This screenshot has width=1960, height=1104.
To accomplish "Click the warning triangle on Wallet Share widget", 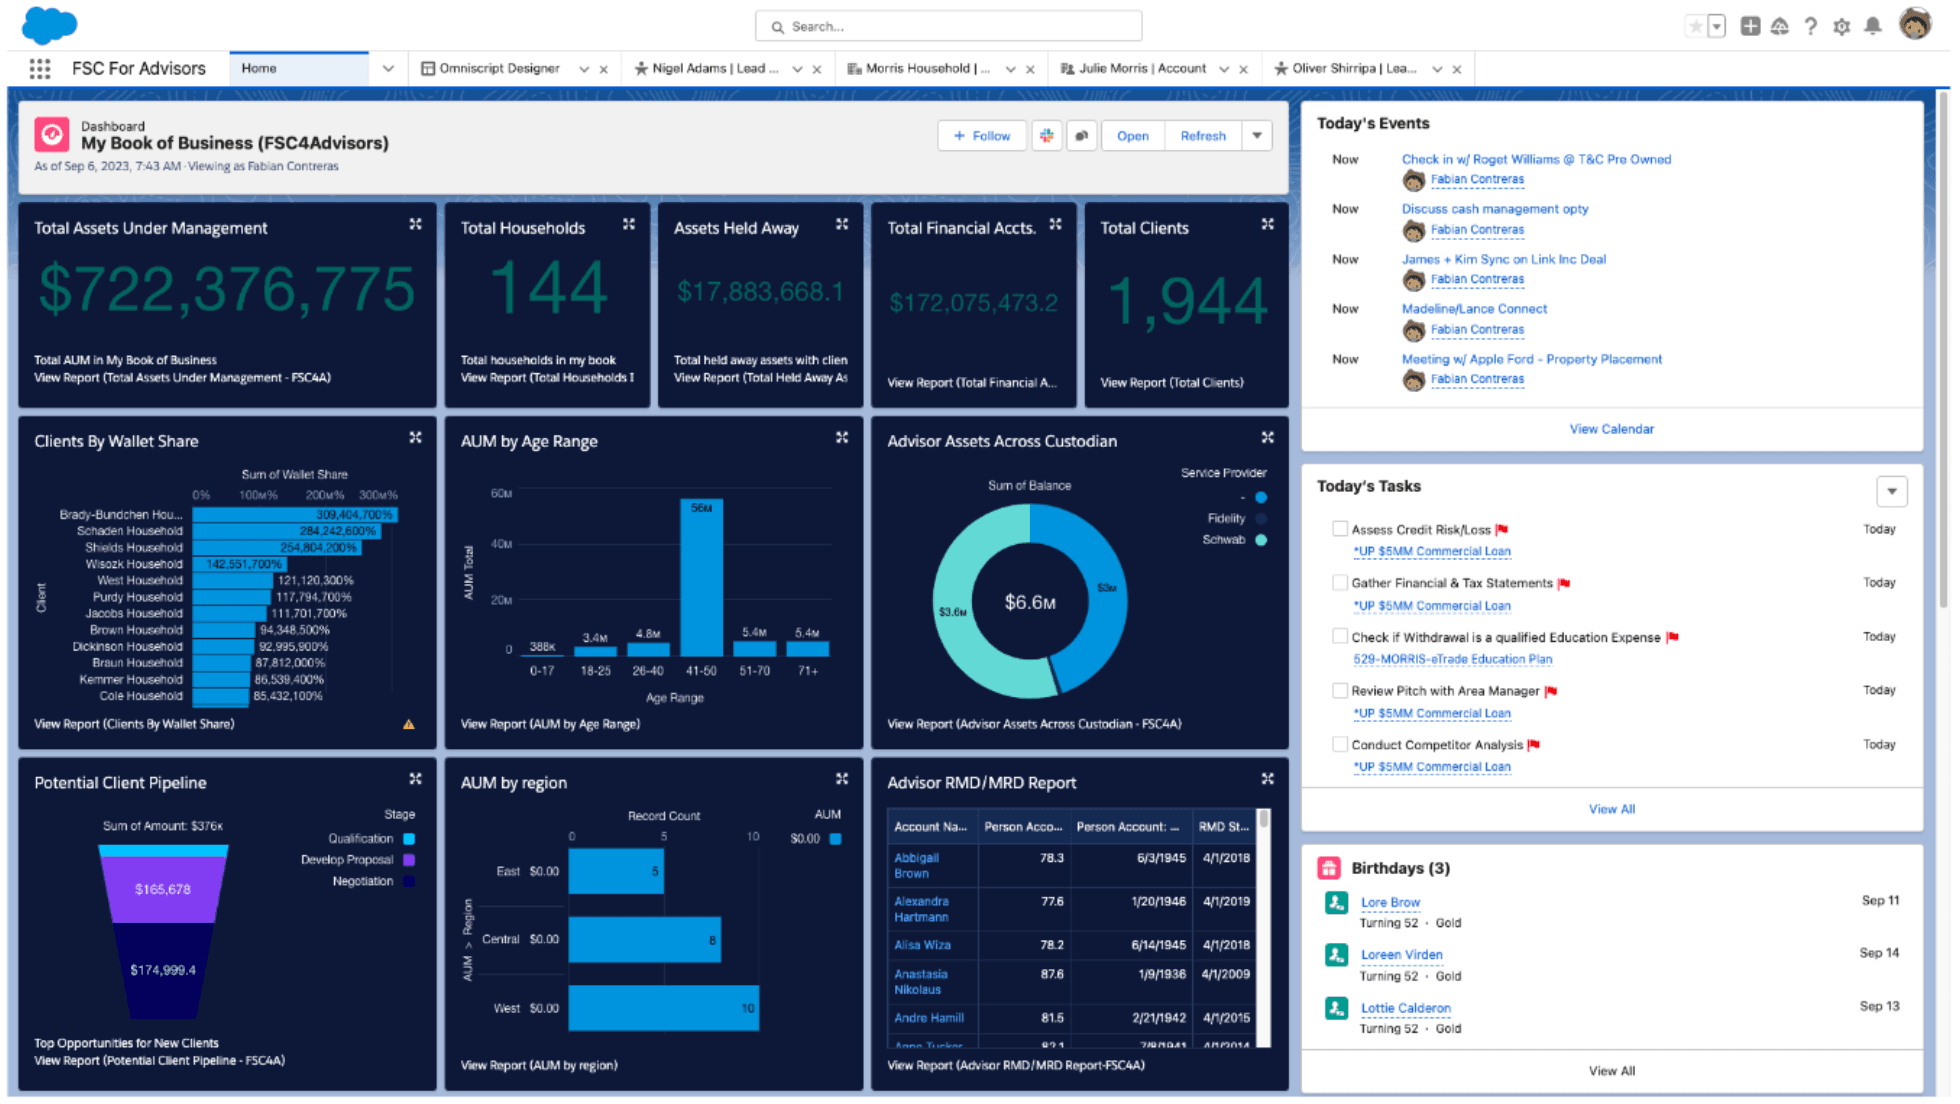I will click(x=409, y=724).
